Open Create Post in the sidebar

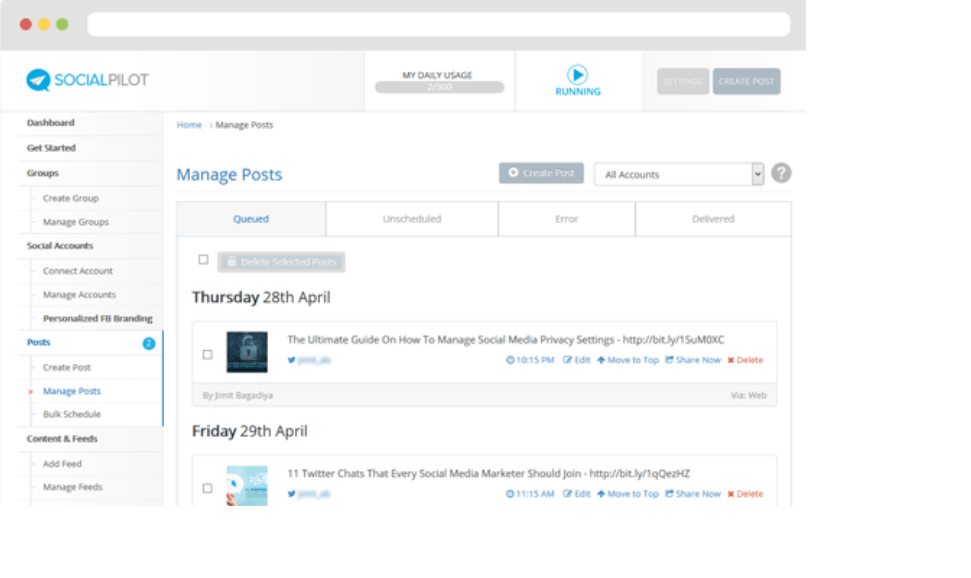pyautogui.click(x=66, y=367)
